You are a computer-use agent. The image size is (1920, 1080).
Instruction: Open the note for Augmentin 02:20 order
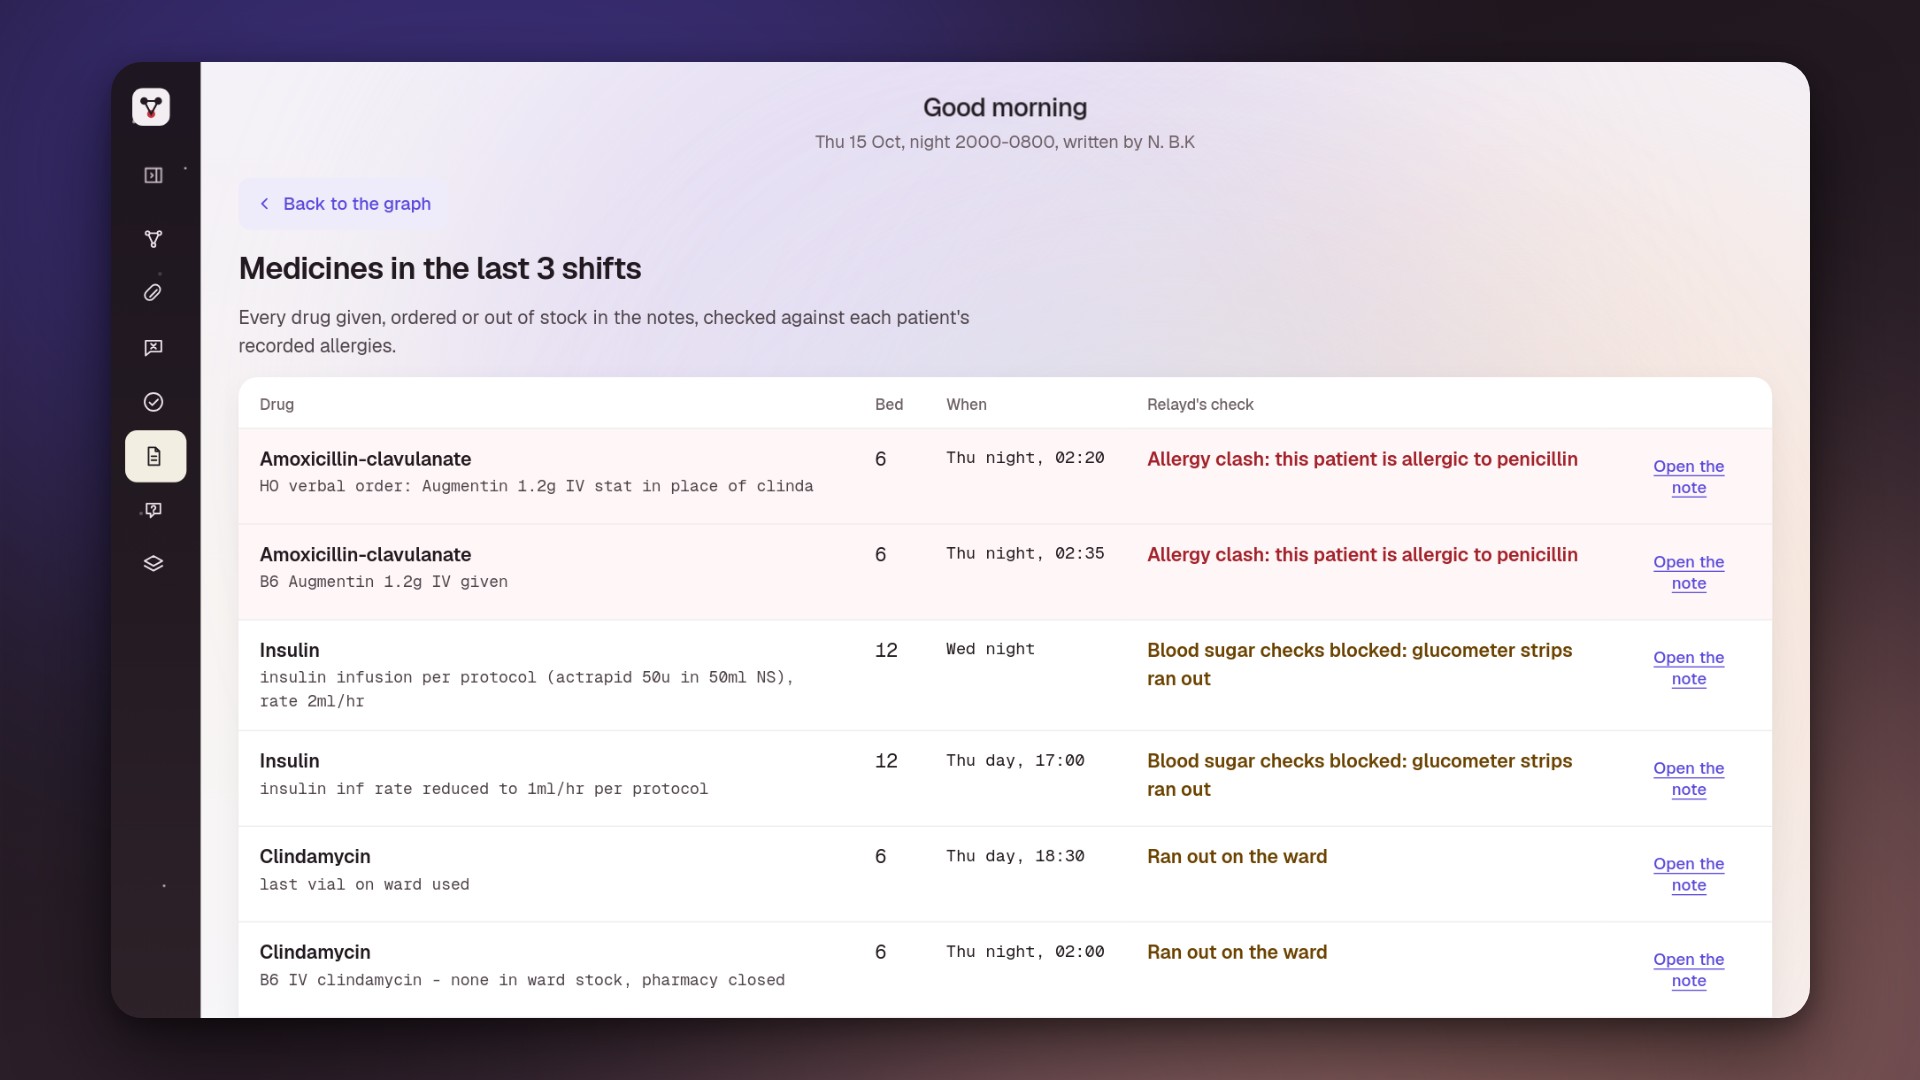pos(1688,477)
